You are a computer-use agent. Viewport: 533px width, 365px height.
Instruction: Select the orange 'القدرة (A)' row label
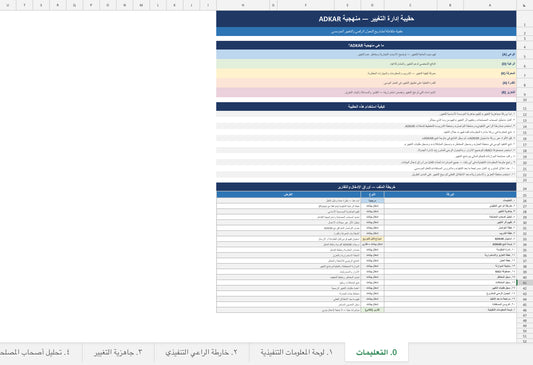click(x=508, y=83)
